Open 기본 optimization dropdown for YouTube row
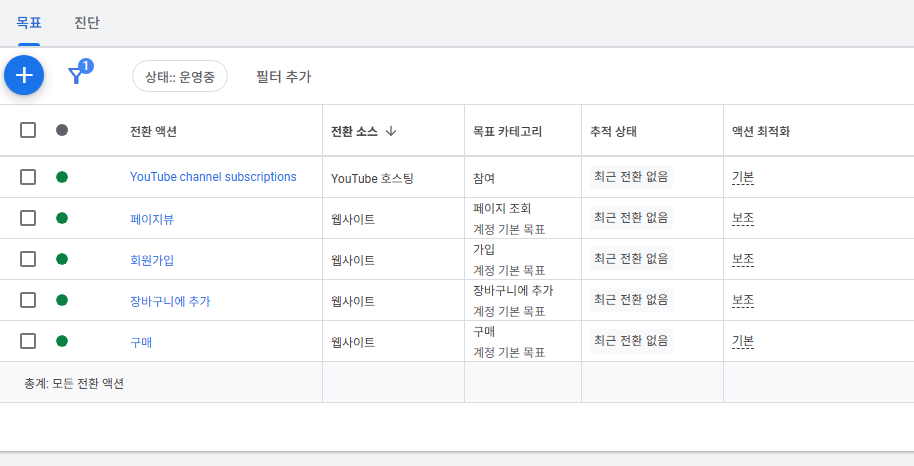The image size is (914, 466). tap(743, 177)
